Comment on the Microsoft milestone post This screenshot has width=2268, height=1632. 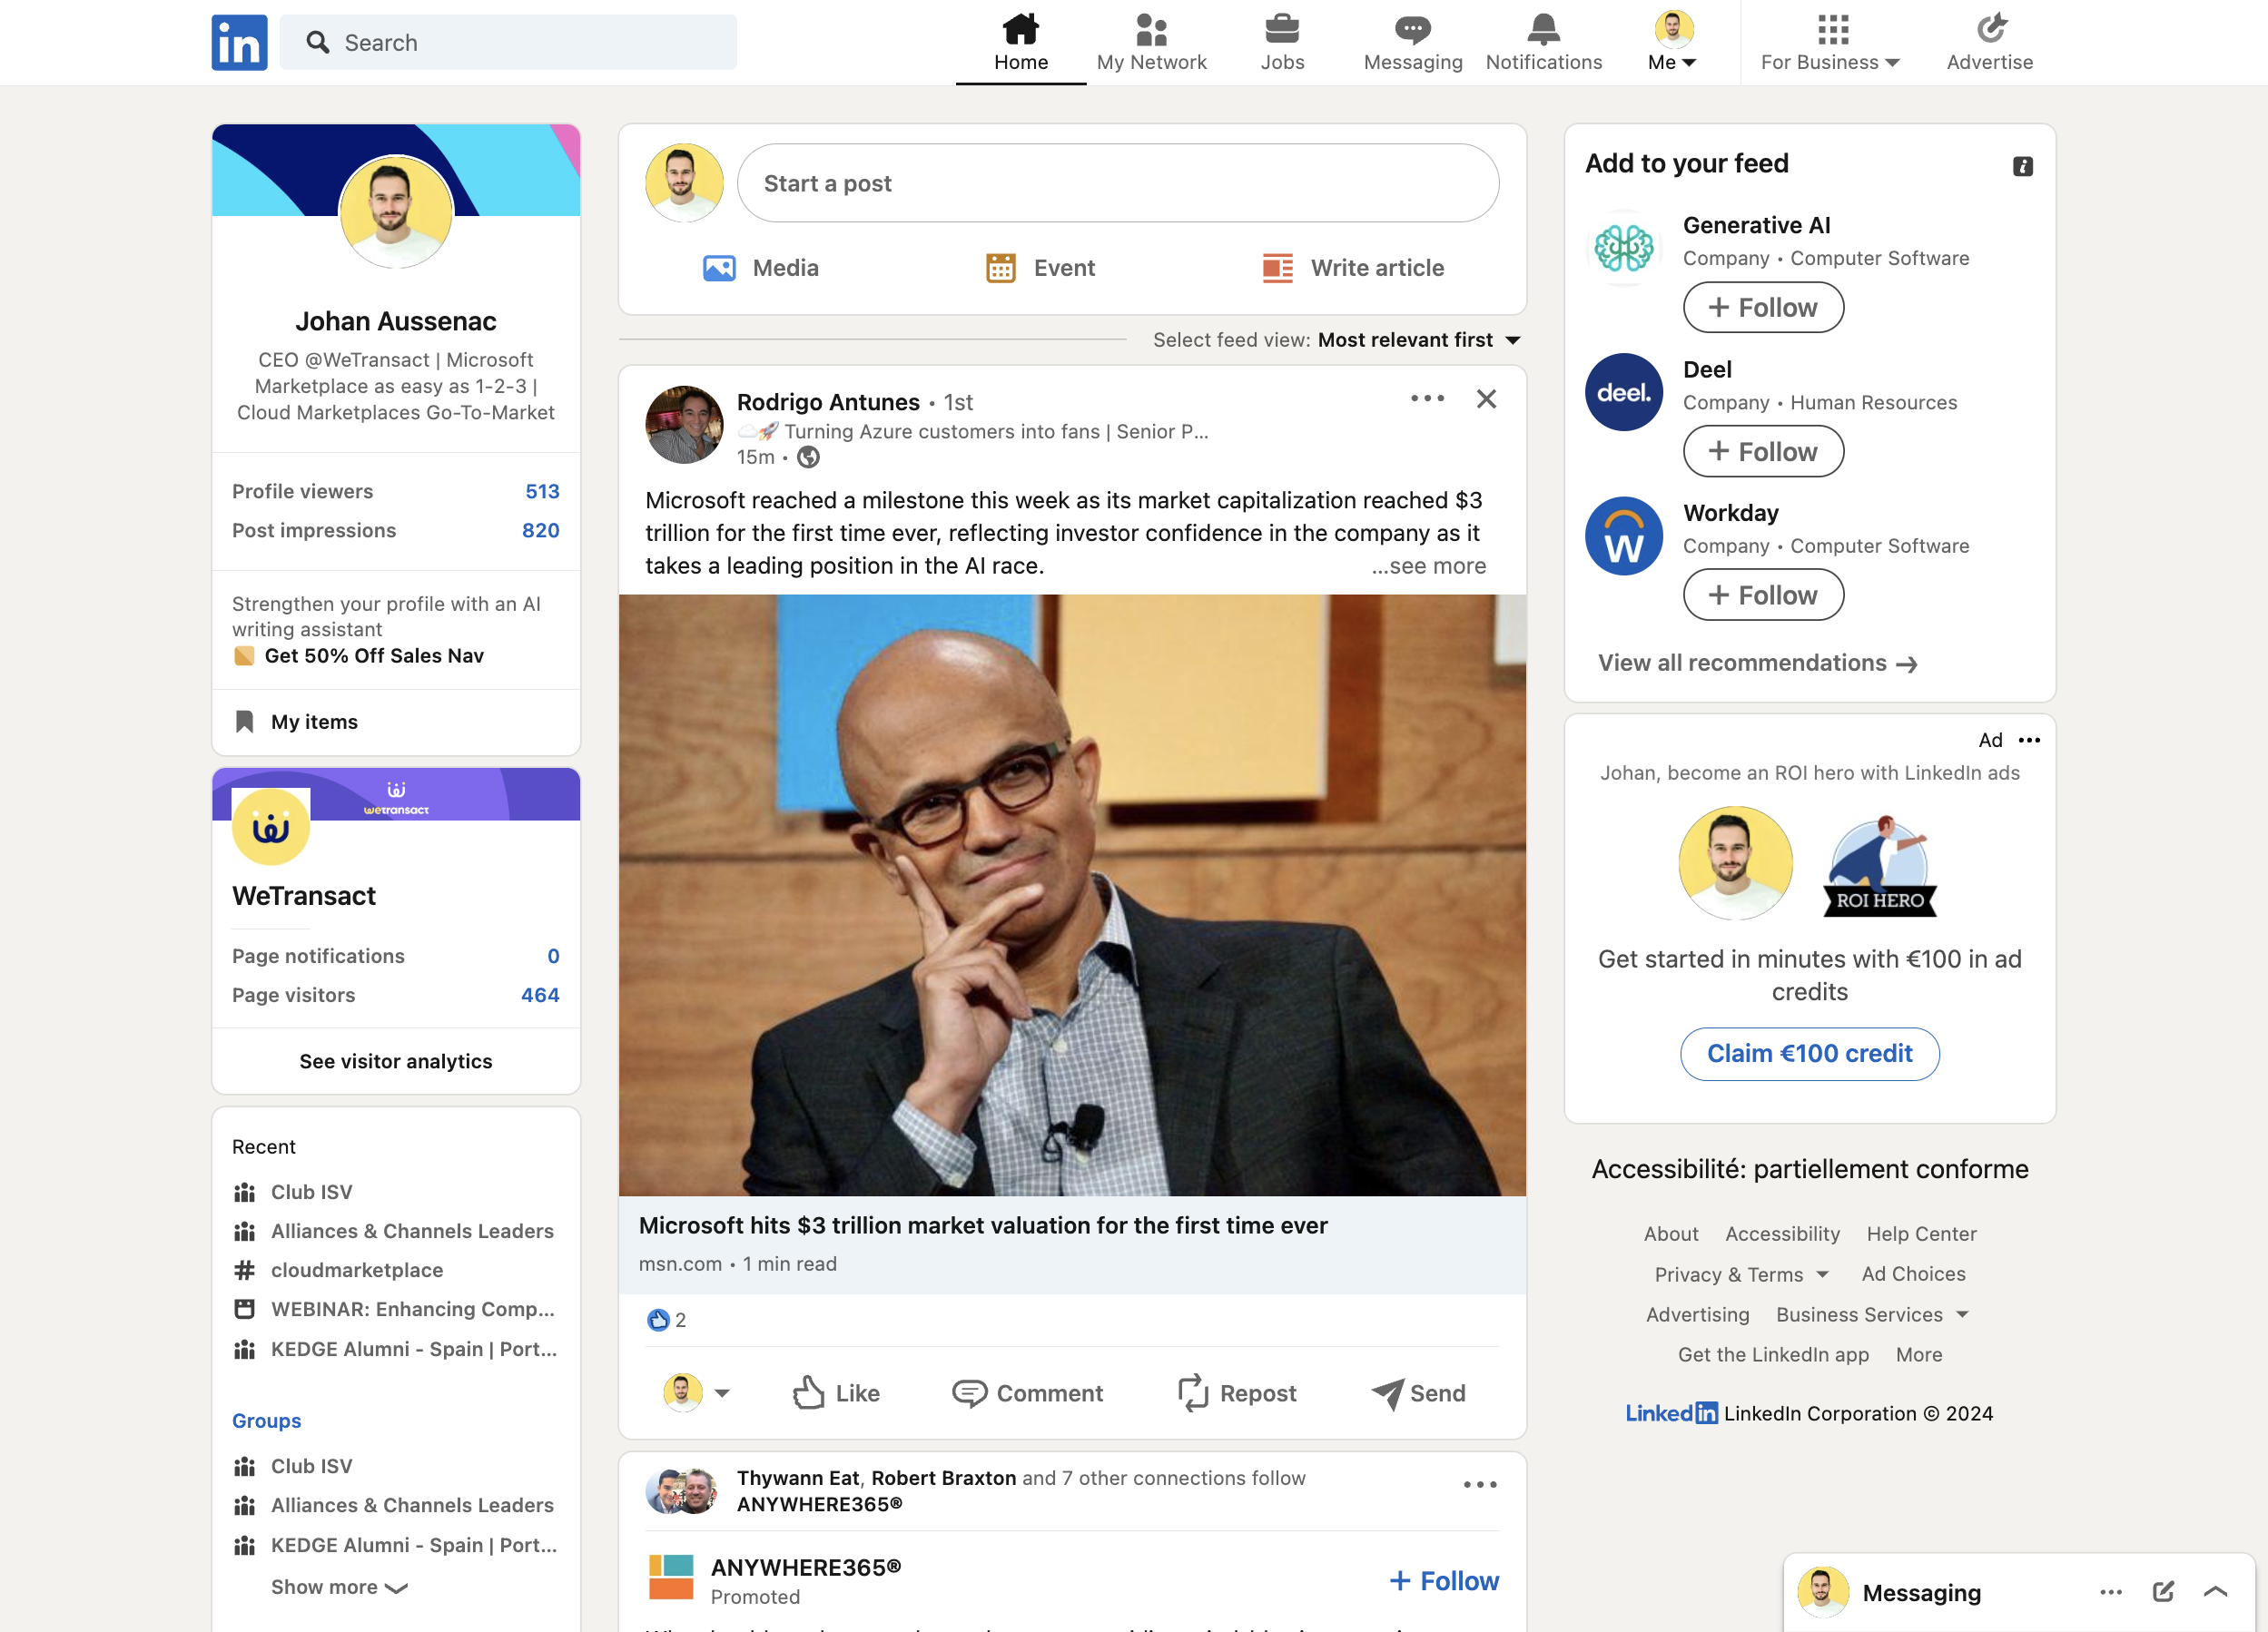click(1027, 1393)
